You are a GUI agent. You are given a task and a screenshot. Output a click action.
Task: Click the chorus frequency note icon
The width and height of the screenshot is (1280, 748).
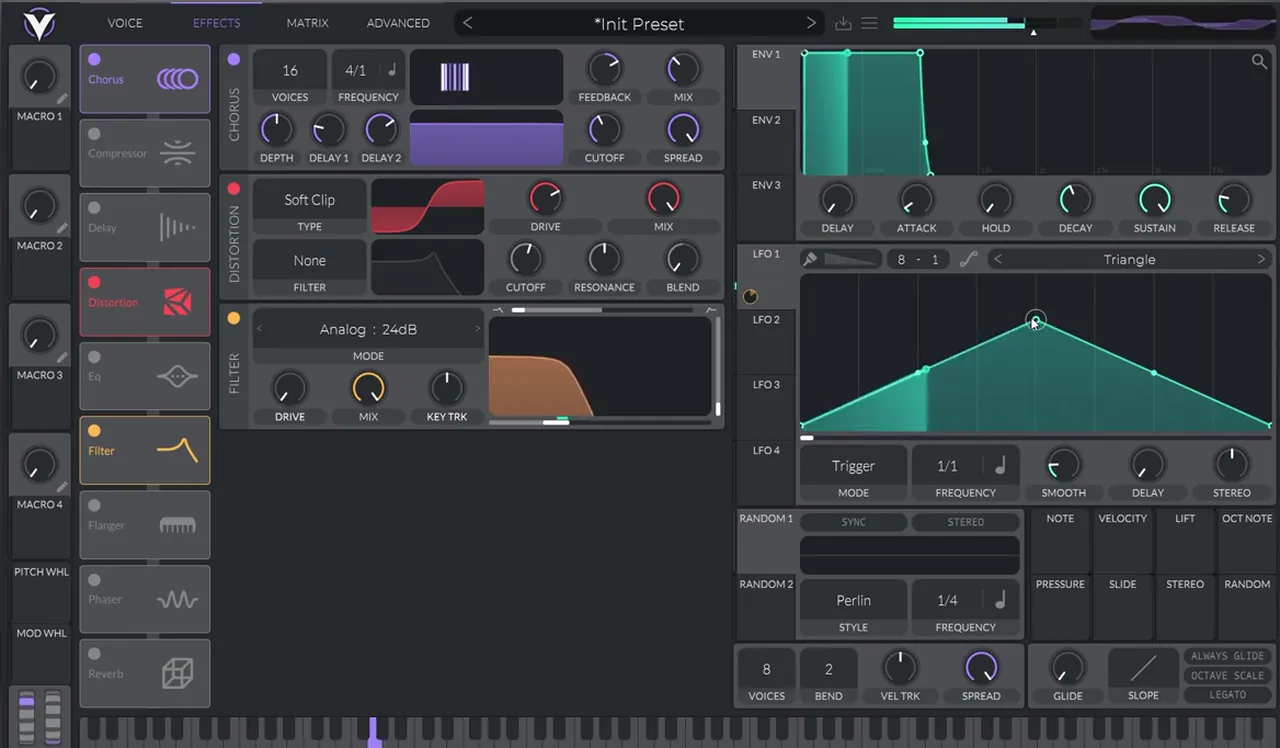[x=392, y=70]
